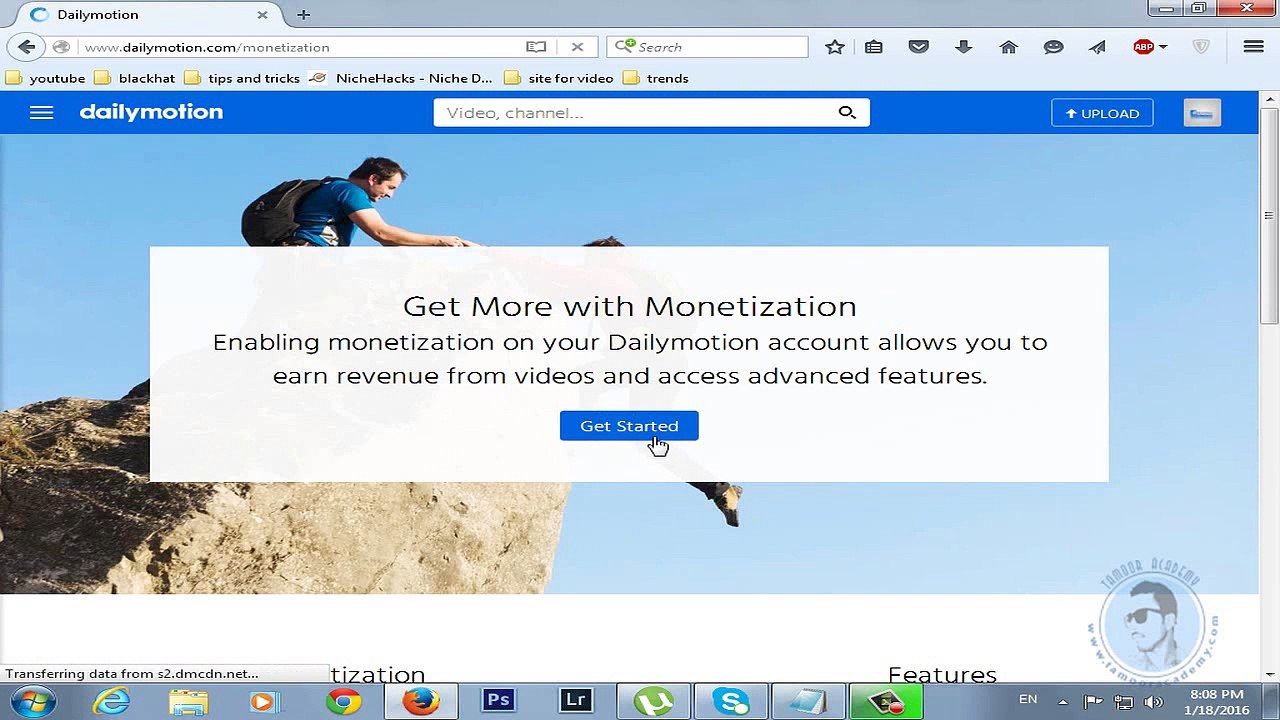Open the volume speaker tray icon

point(1153,702)
